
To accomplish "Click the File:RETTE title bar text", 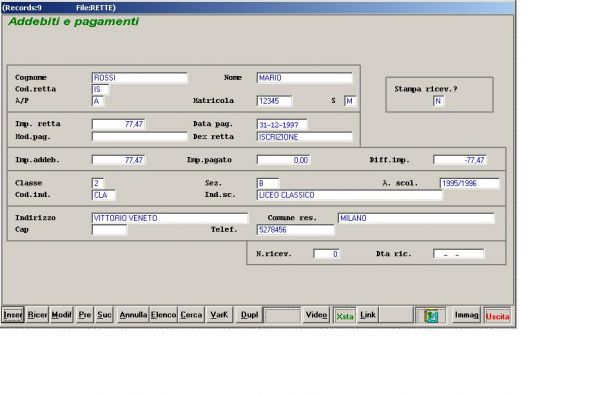I will (96, 8).
